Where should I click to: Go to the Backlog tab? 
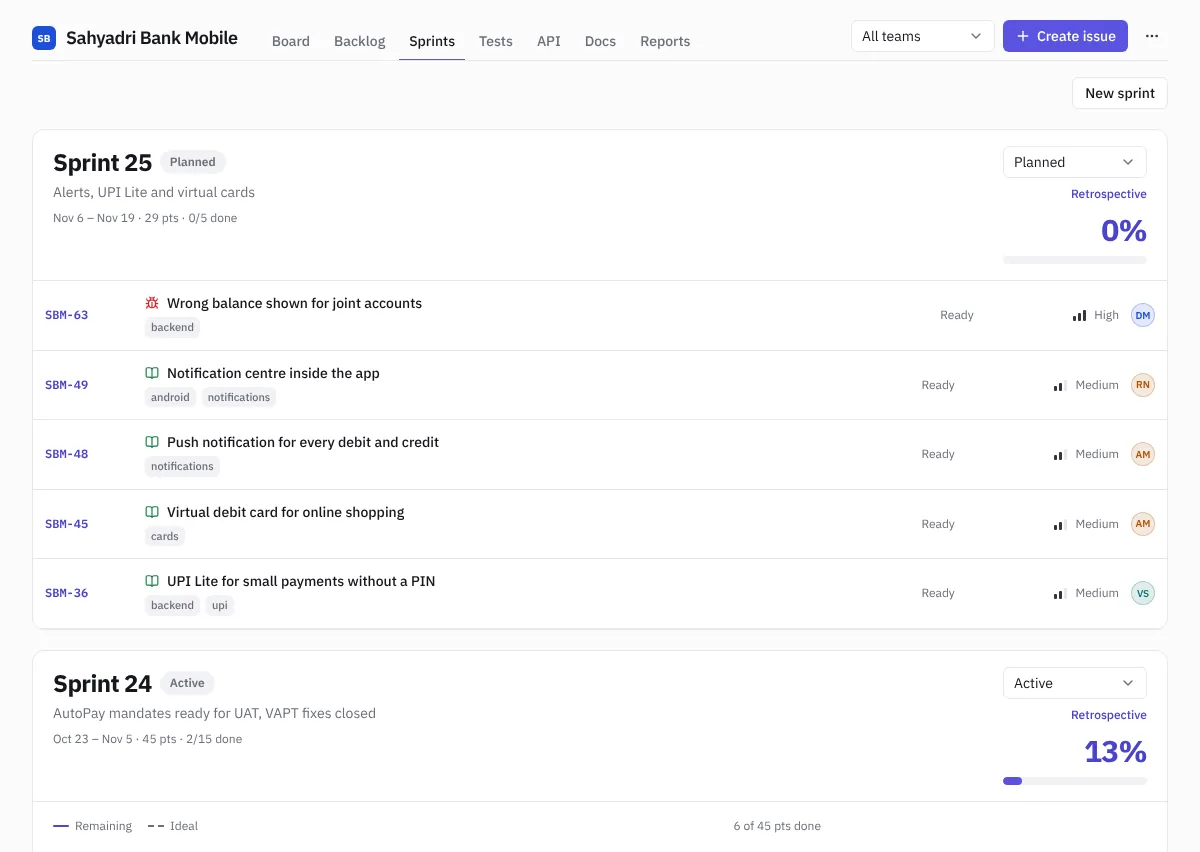click(x=360, y=41)
